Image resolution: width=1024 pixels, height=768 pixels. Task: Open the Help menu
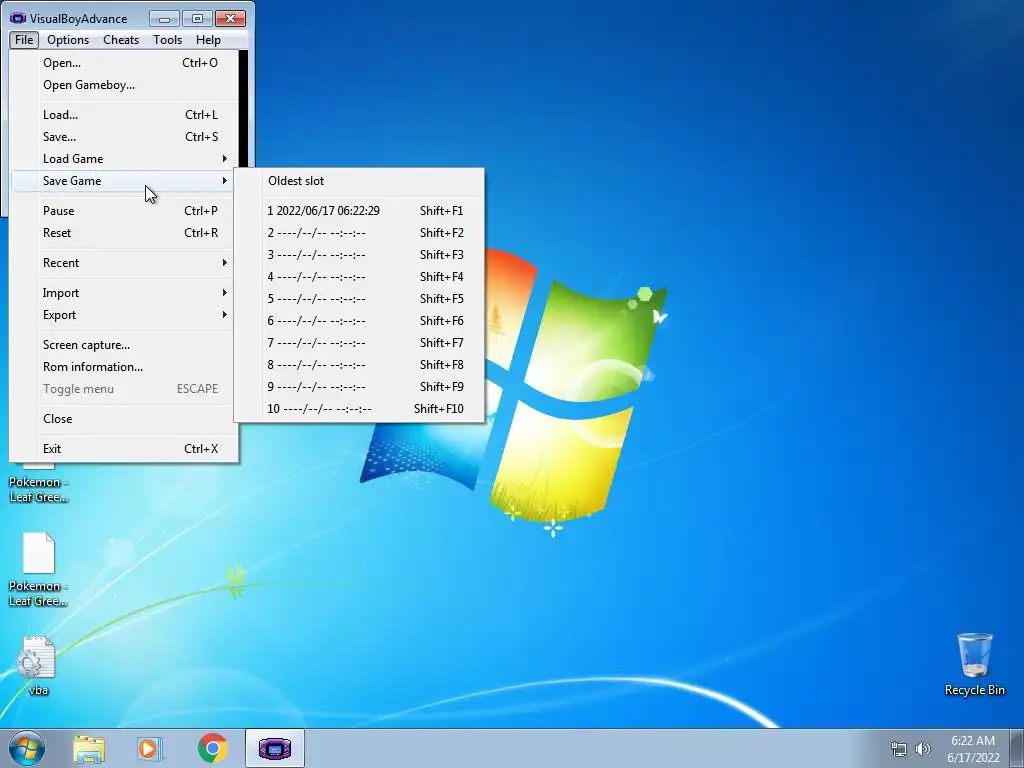(208, 40)
